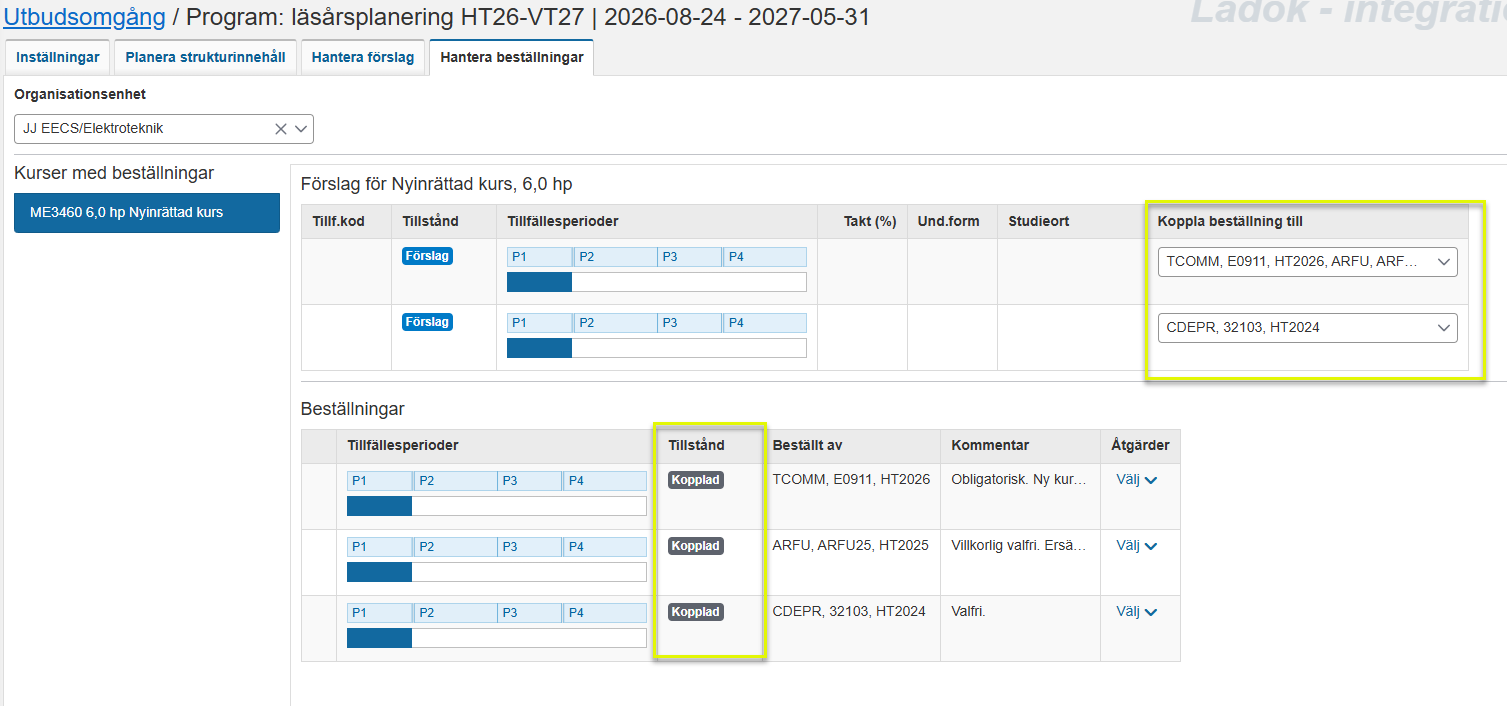Switch to the Planera strukturinnehåll tab
The width and height of the screenshot is (1507, 706).
tap(205, 58)
